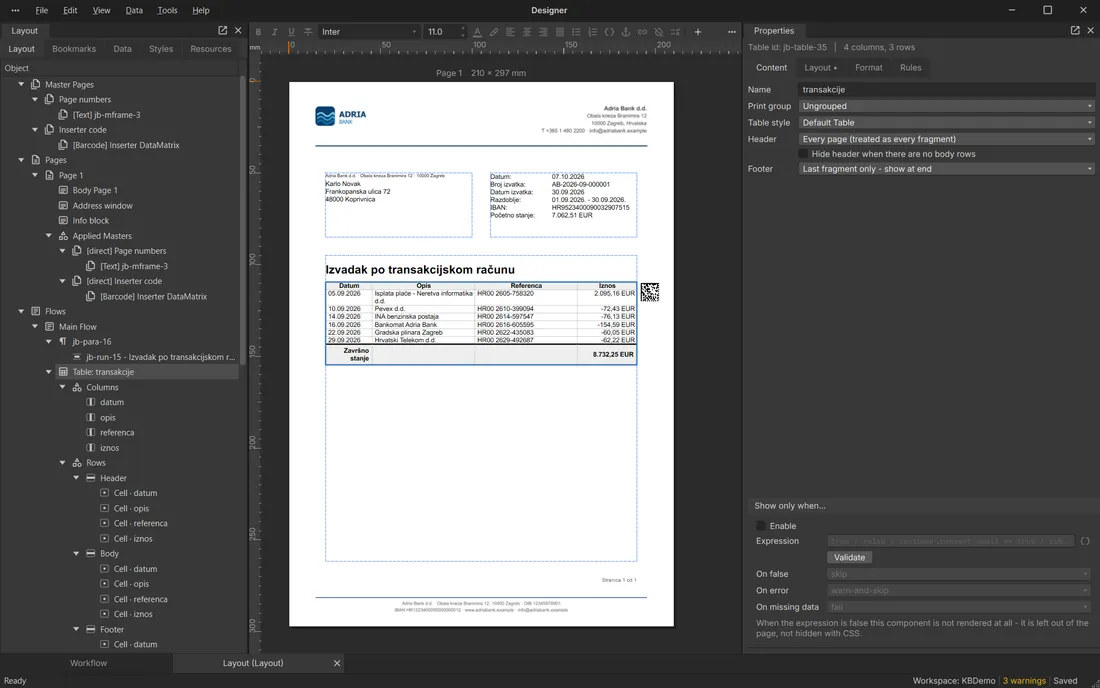Click the 3 warnings status indicator

point(1024,681)
